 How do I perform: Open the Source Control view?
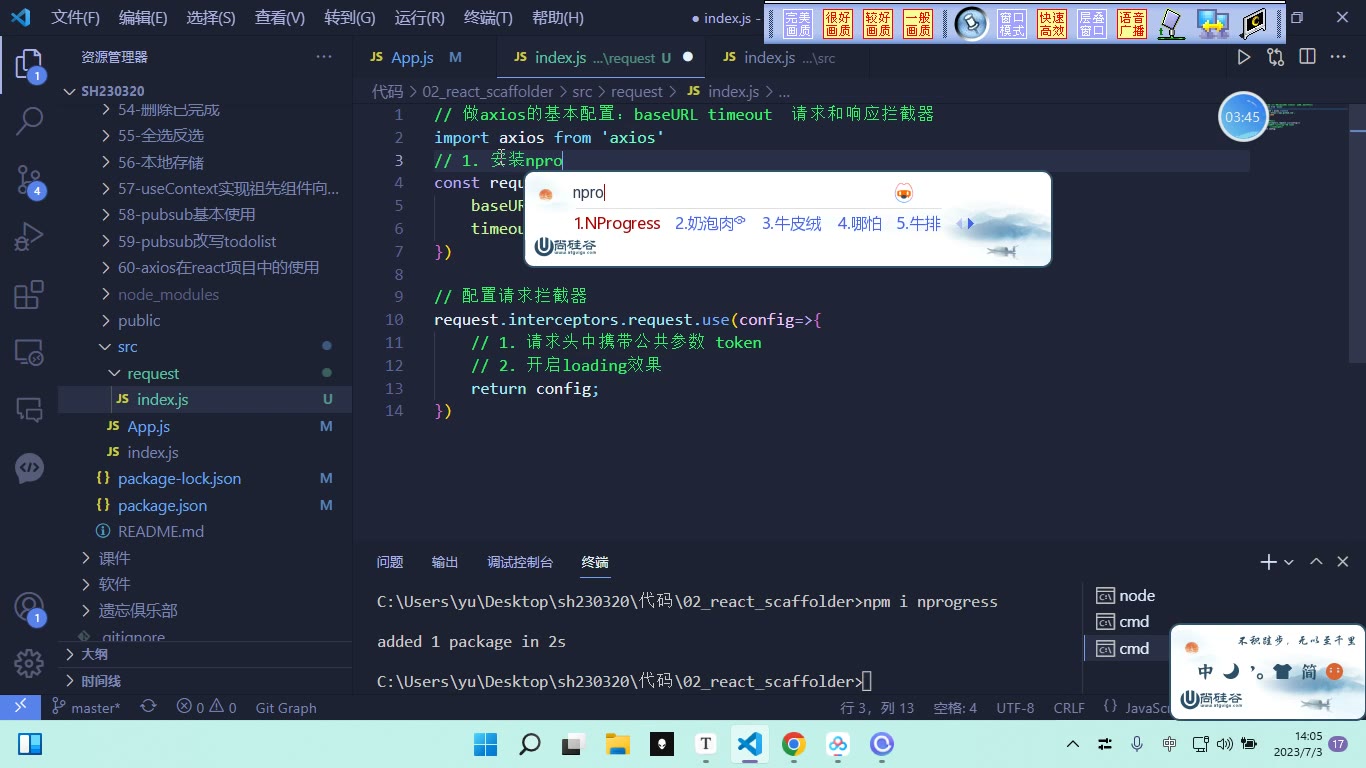tap(29, 180)
